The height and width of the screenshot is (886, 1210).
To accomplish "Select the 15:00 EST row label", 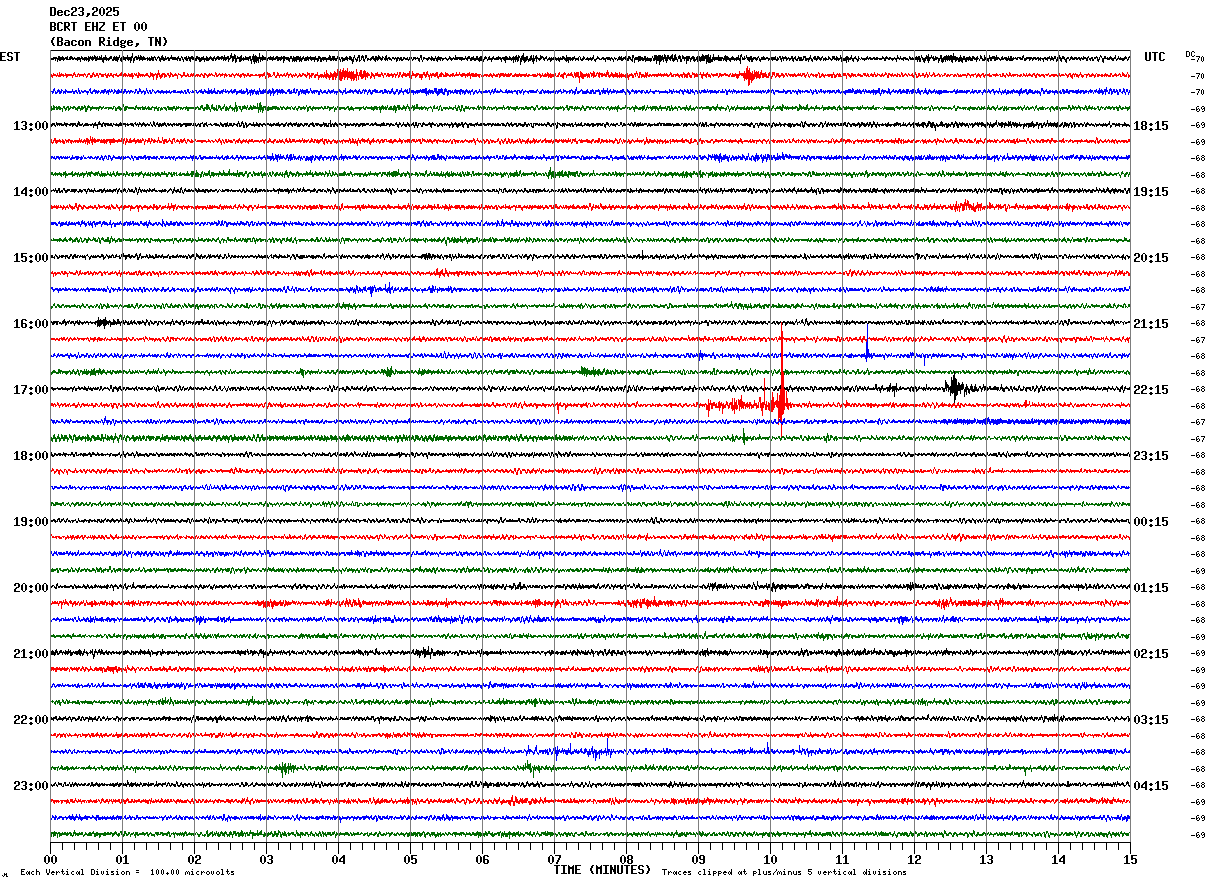I will (31, 258).
